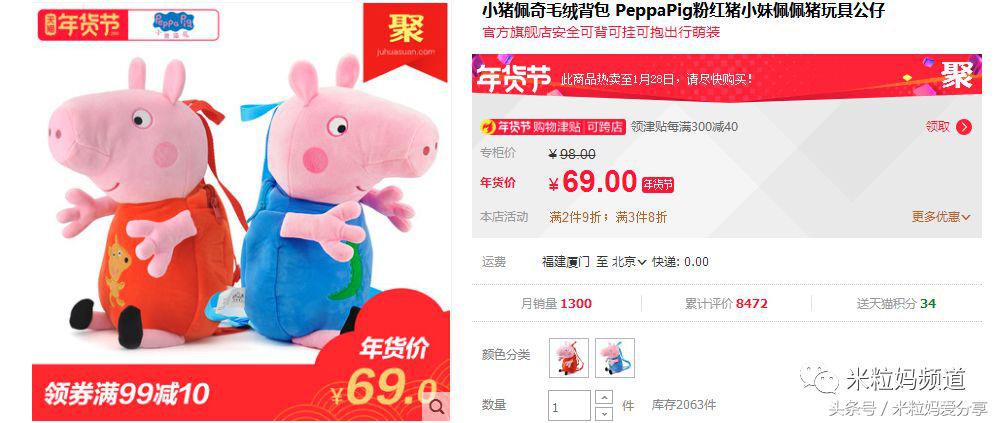Screen dimensions: 998x423
Task: Click the 领取 coupon link
Action: [x=938, y=127]
